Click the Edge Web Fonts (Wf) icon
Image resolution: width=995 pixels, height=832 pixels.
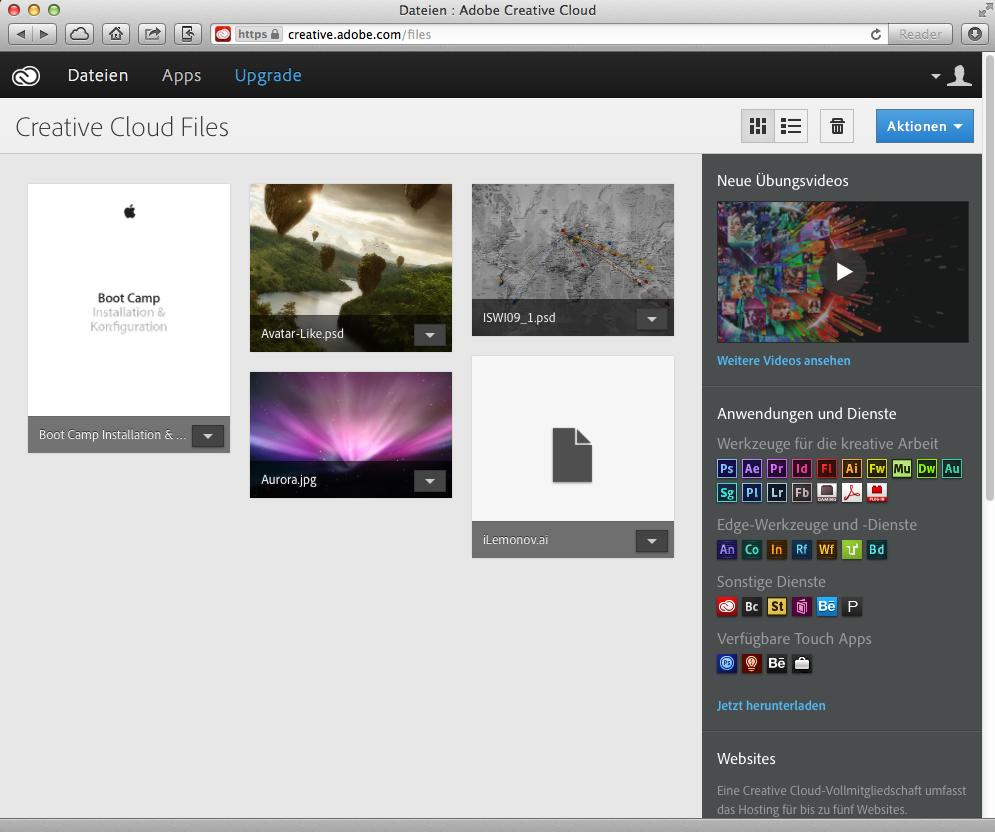(x=826, y=550)
